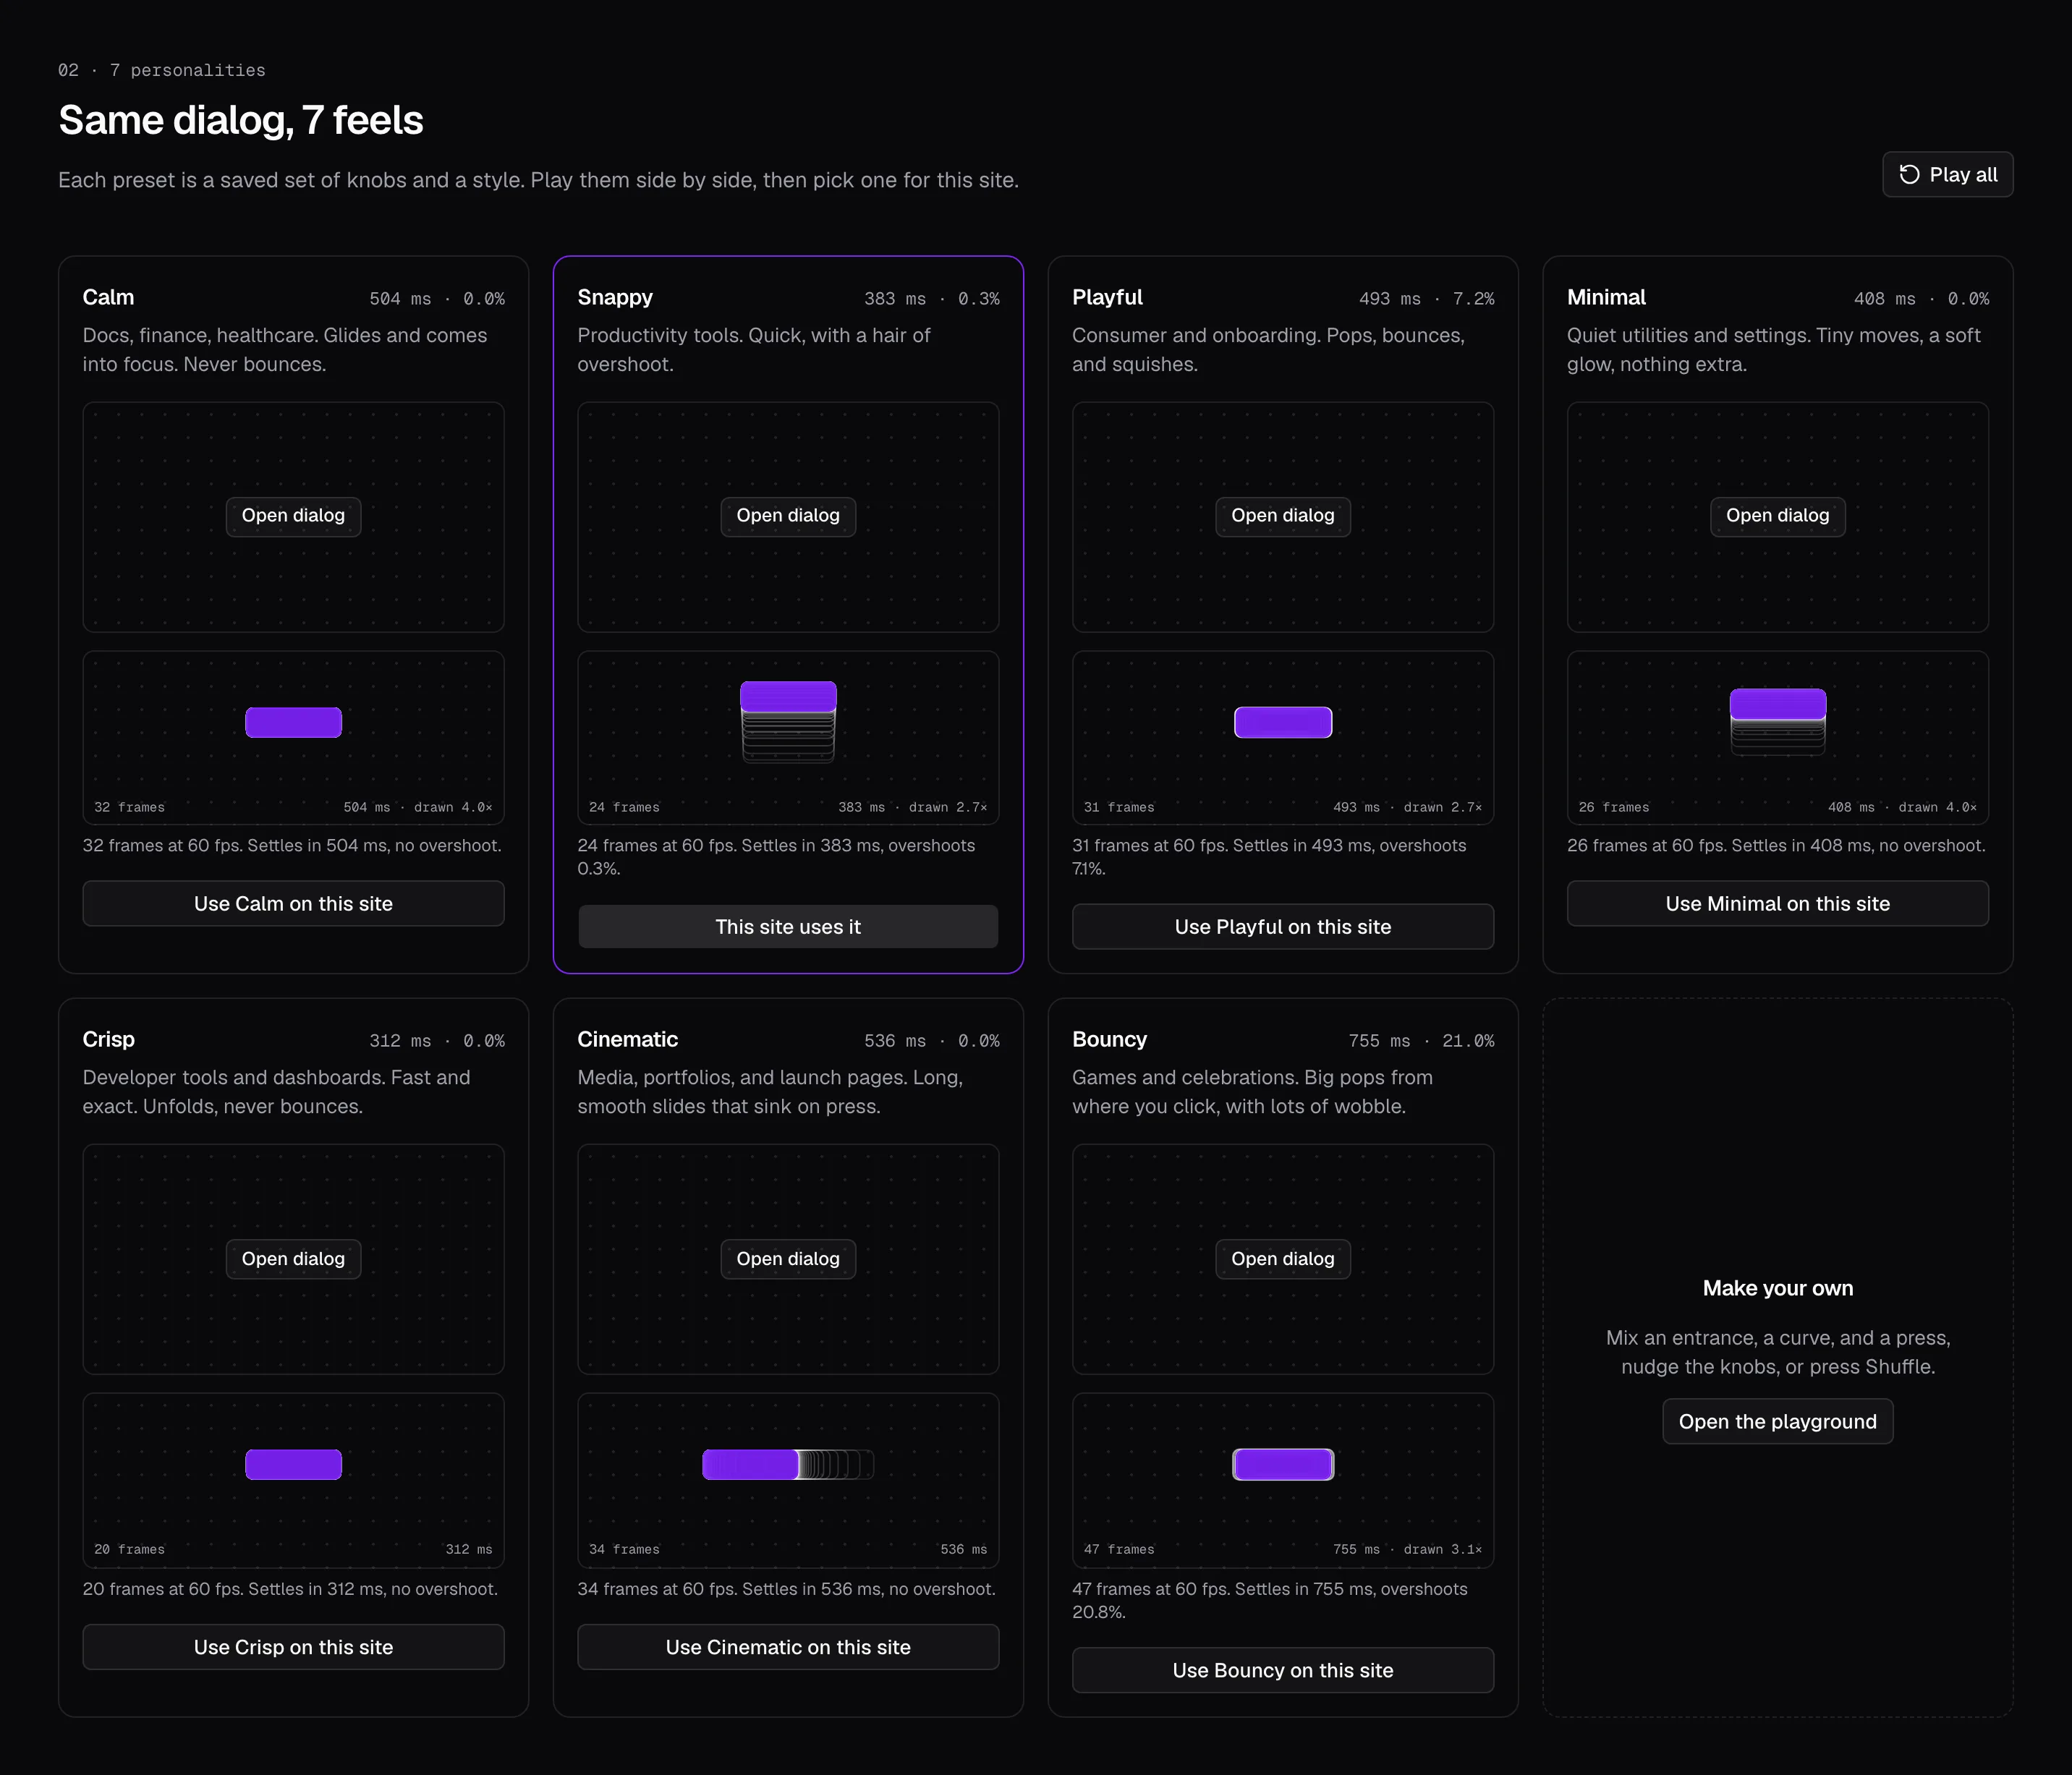Open dialog in the Cinematic card
Image resolution: width=2072 pixels, height=1775 pixels.
pyautogui.click(x=788, y=1259)
